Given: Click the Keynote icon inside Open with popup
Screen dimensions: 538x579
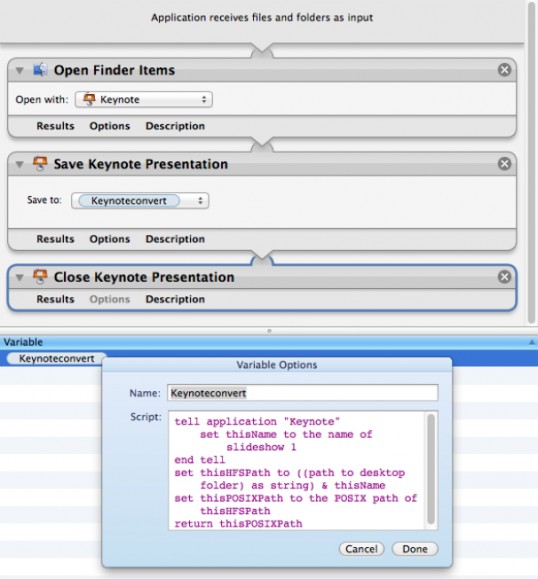Looking at the screenshot, I should 89,99.
